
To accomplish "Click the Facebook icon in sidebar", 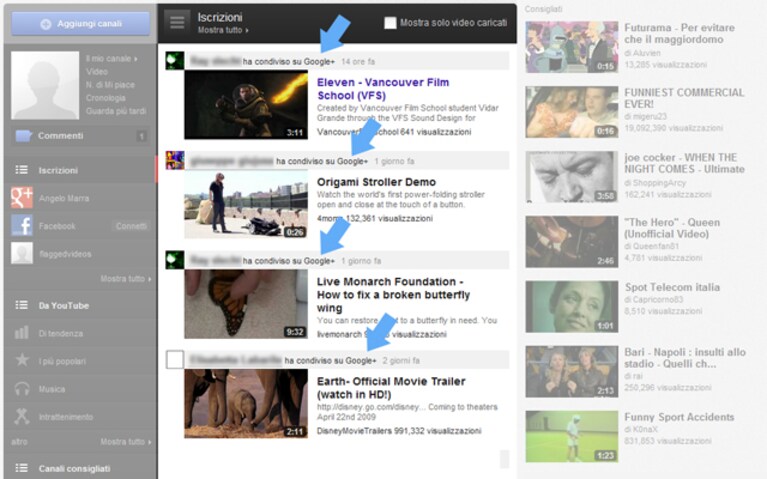I will point(22,226).
